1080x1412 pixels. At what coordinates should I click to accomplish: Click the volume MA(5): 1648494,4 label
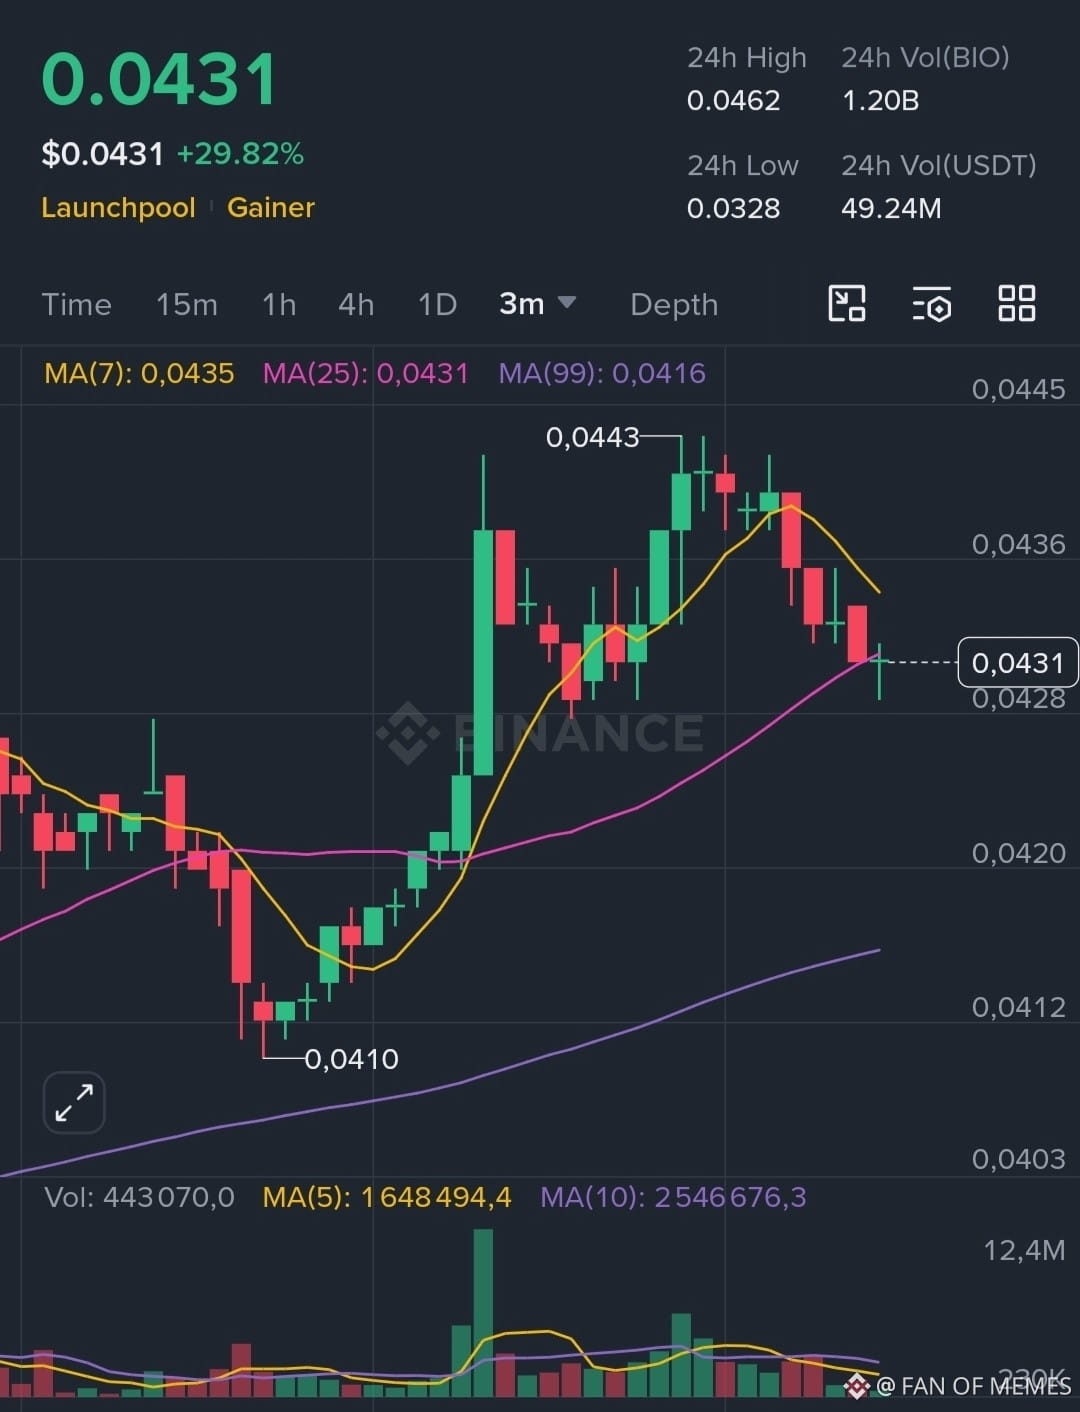(387, 1197)
